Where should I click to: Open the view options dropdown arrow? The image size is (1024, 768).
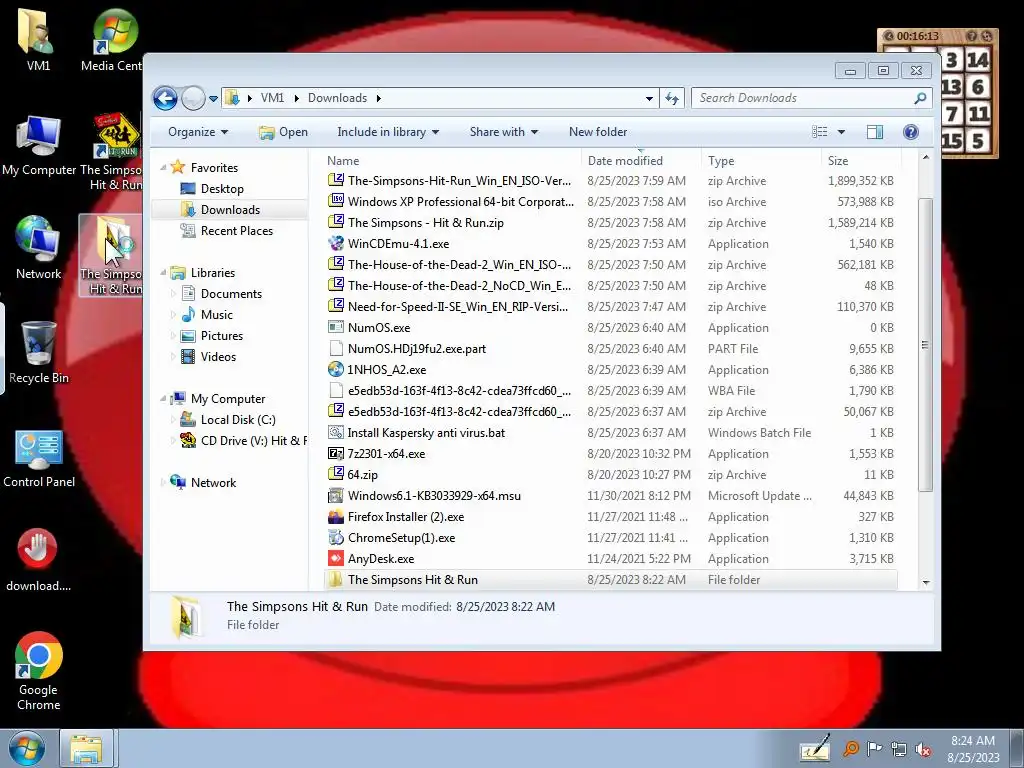pos(841,132)
